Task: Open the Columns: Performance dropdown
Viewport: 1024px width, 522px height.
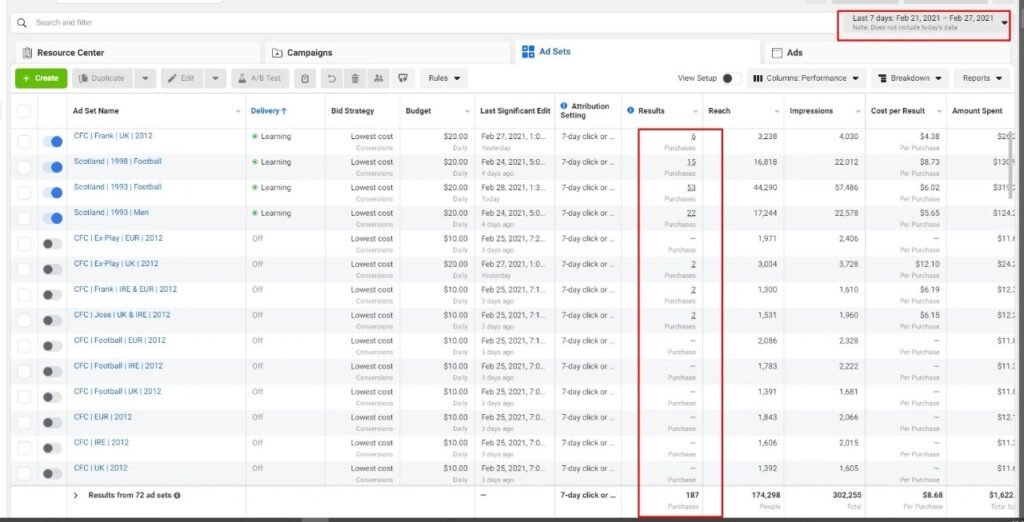Action: click(x=804, y=78)
